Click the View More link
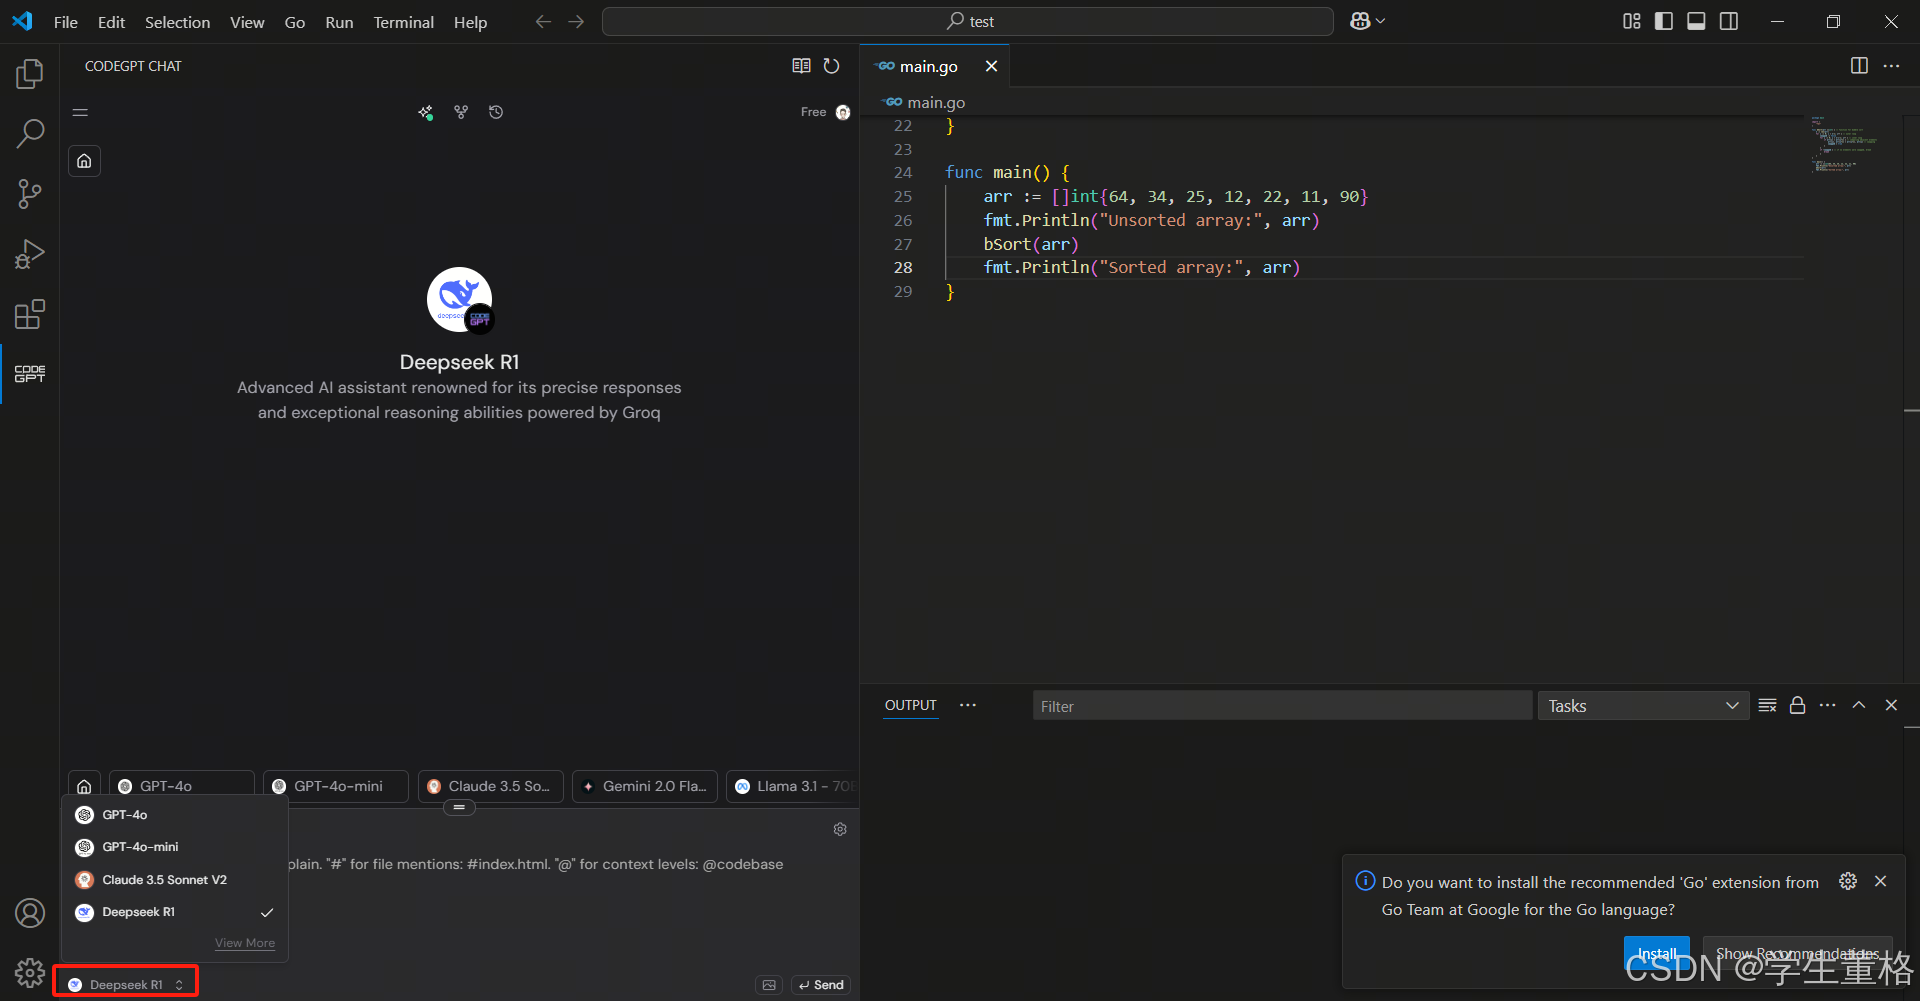 (245, 943)
